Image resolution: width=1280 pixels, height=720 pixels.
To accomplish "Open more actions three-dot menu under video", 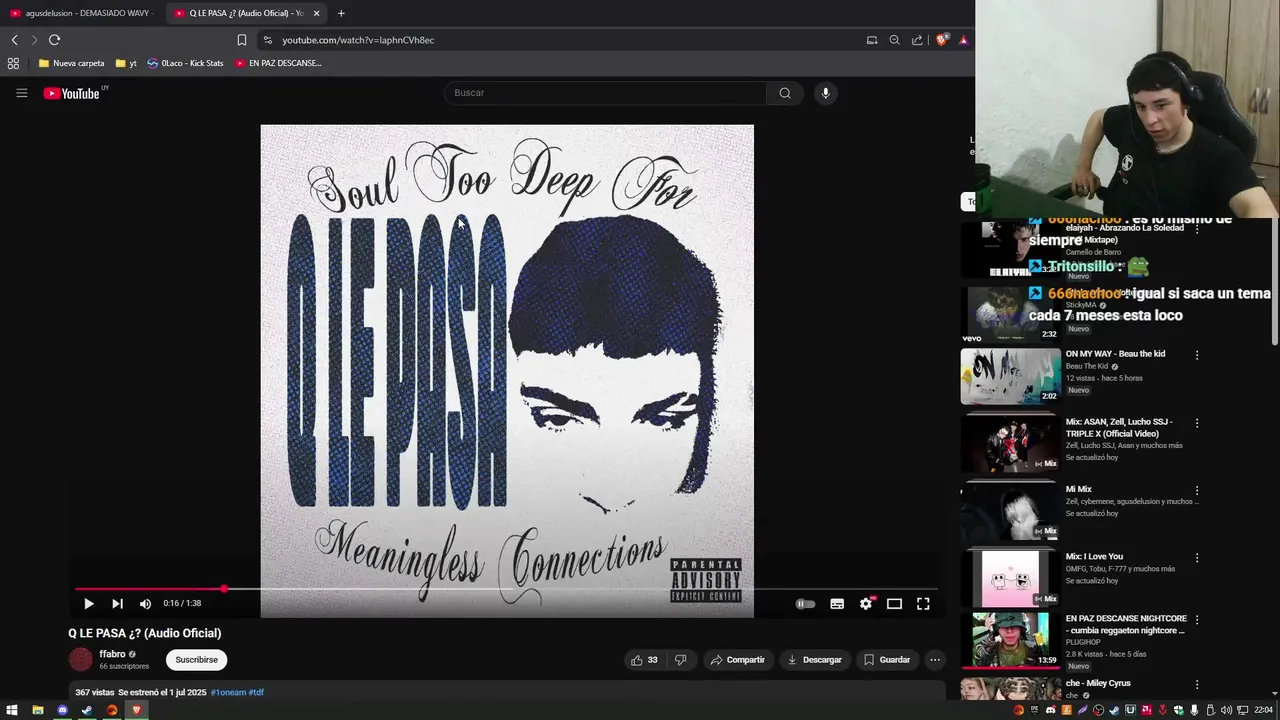I will 935,660.
